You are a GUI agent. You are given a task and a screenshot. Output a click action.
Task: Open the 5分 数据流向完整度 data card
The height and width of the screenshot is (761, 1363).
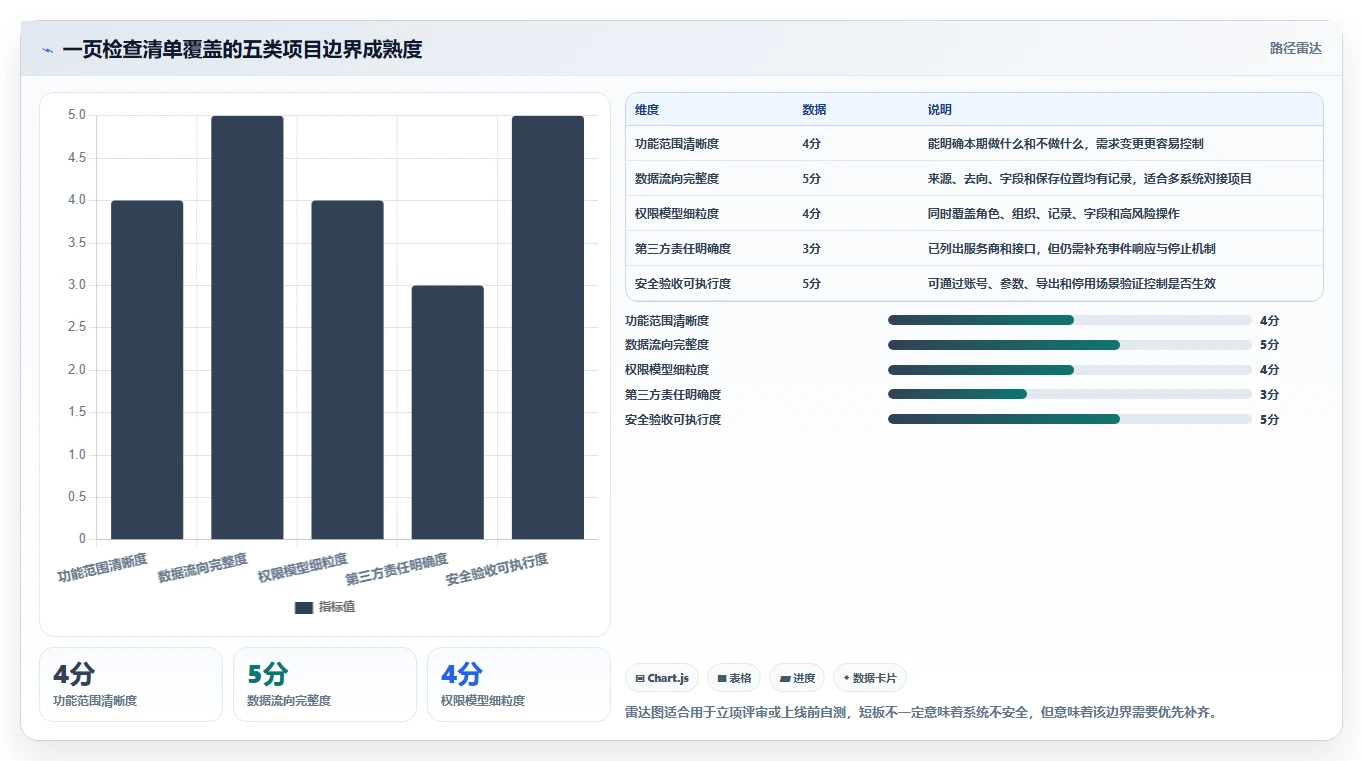click(x=325, y=684)
